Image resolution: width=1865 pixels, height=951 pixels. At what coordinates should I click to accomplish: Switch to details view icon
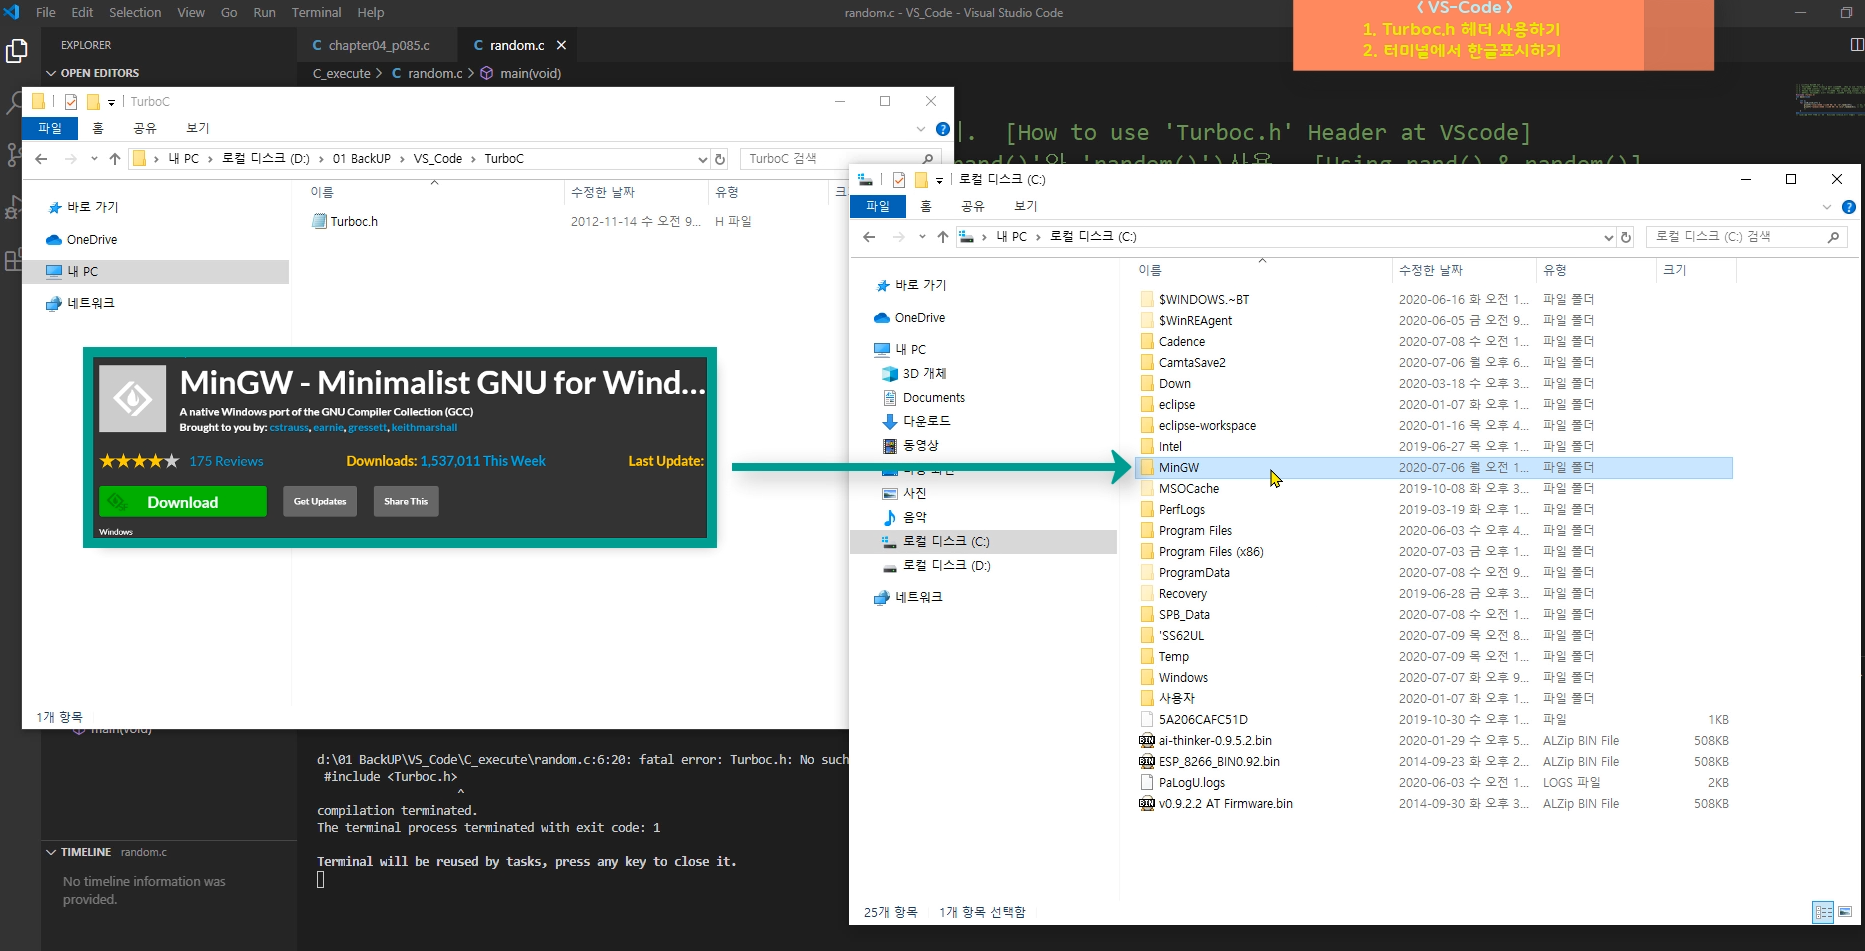coord(1823,912)
